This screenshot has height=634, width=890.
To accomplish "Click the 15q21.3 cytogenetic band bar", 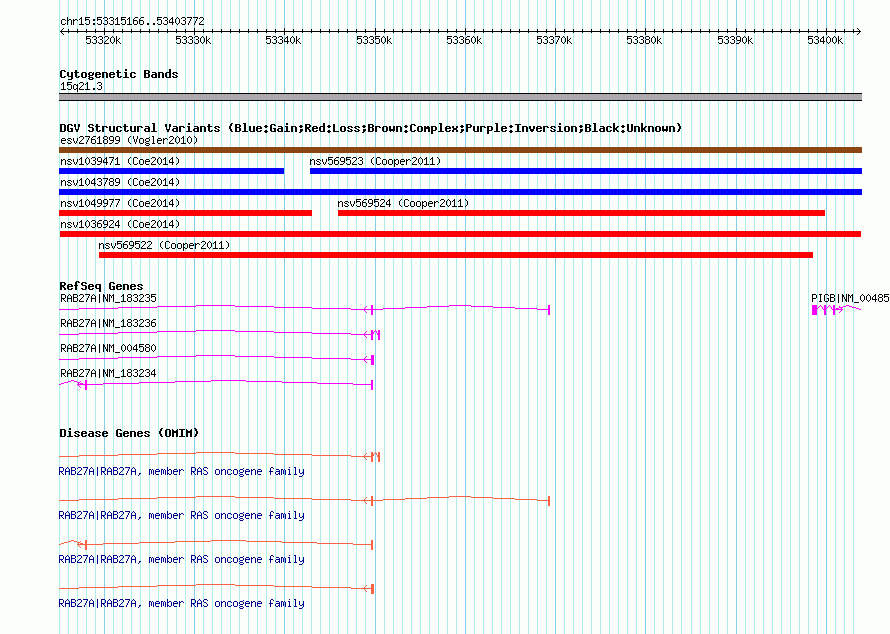I will click(460, 97).
